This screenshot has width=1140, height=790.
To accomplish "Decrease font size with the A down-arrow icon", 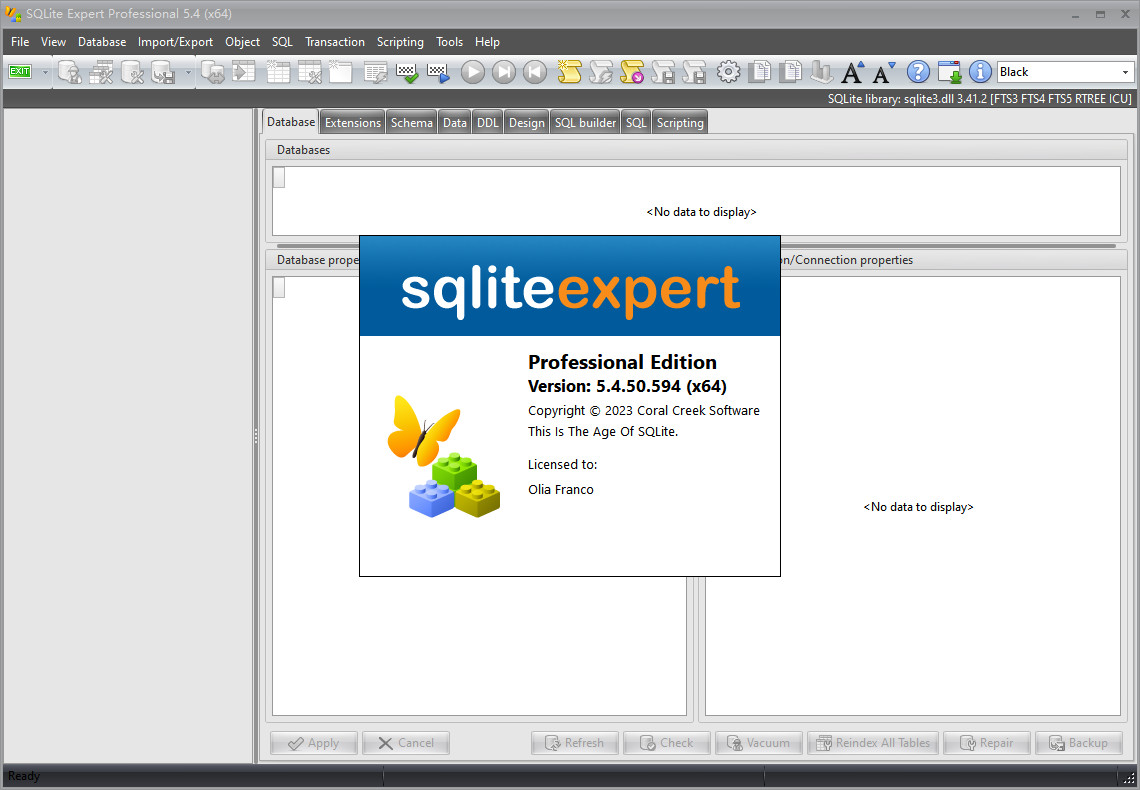I will tap(884, 72).
